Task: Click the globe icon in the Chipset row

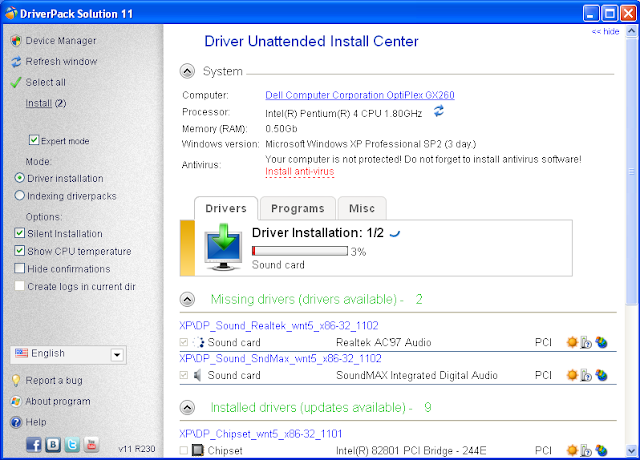Action: coord(601,450)
